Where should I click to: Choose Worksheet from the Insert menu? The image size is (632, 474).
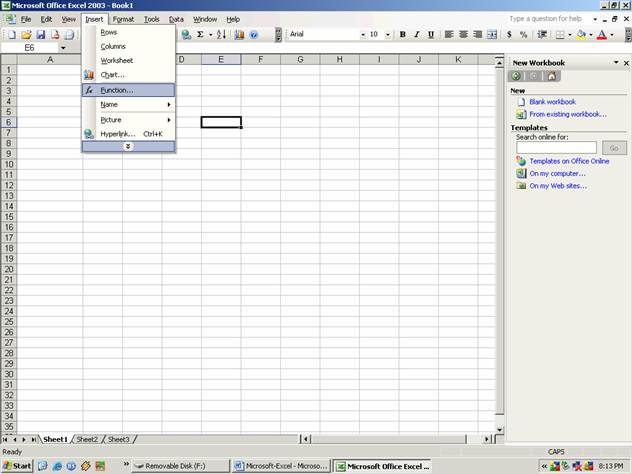pyautogui.click(x=128, y=60)
